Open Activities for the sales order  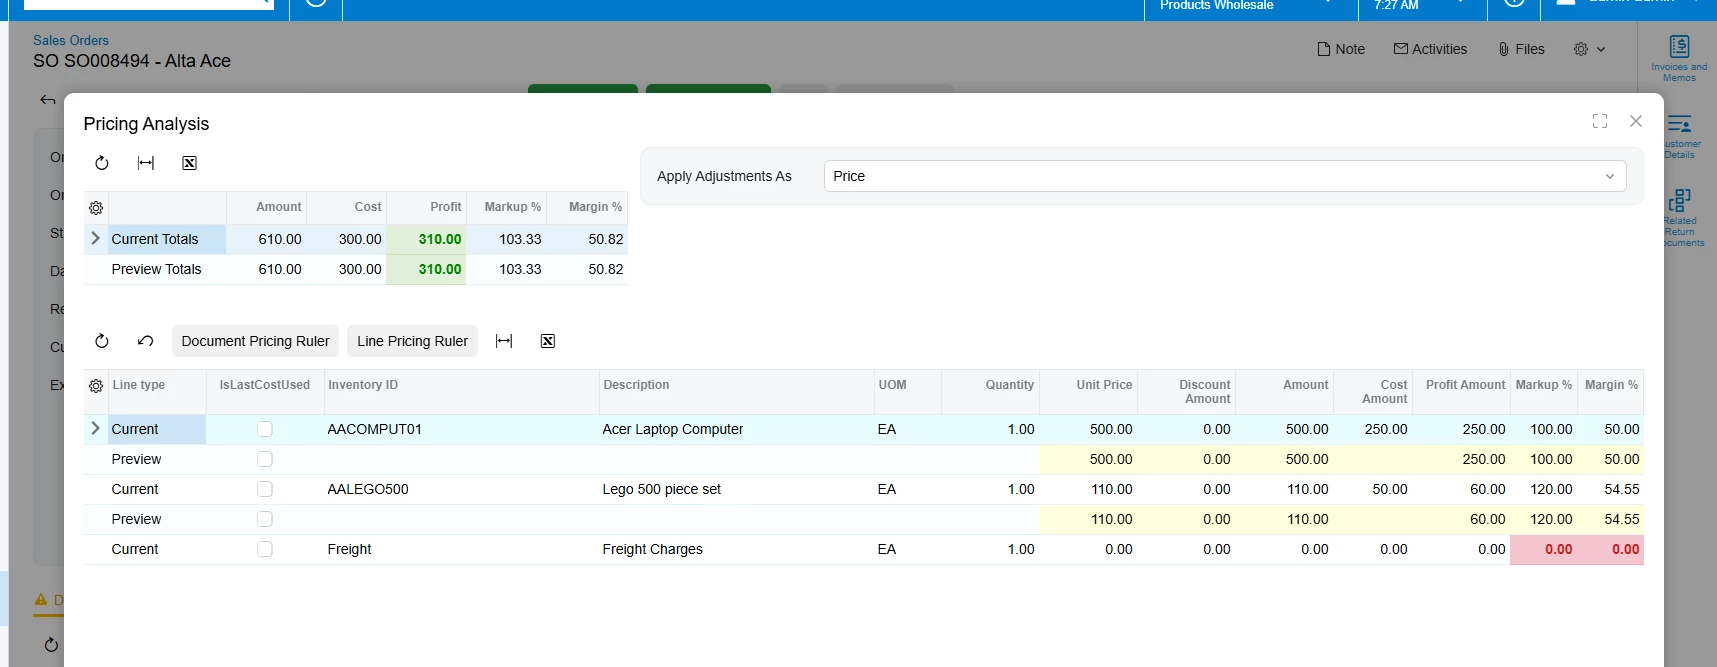tap(1430, 49)
